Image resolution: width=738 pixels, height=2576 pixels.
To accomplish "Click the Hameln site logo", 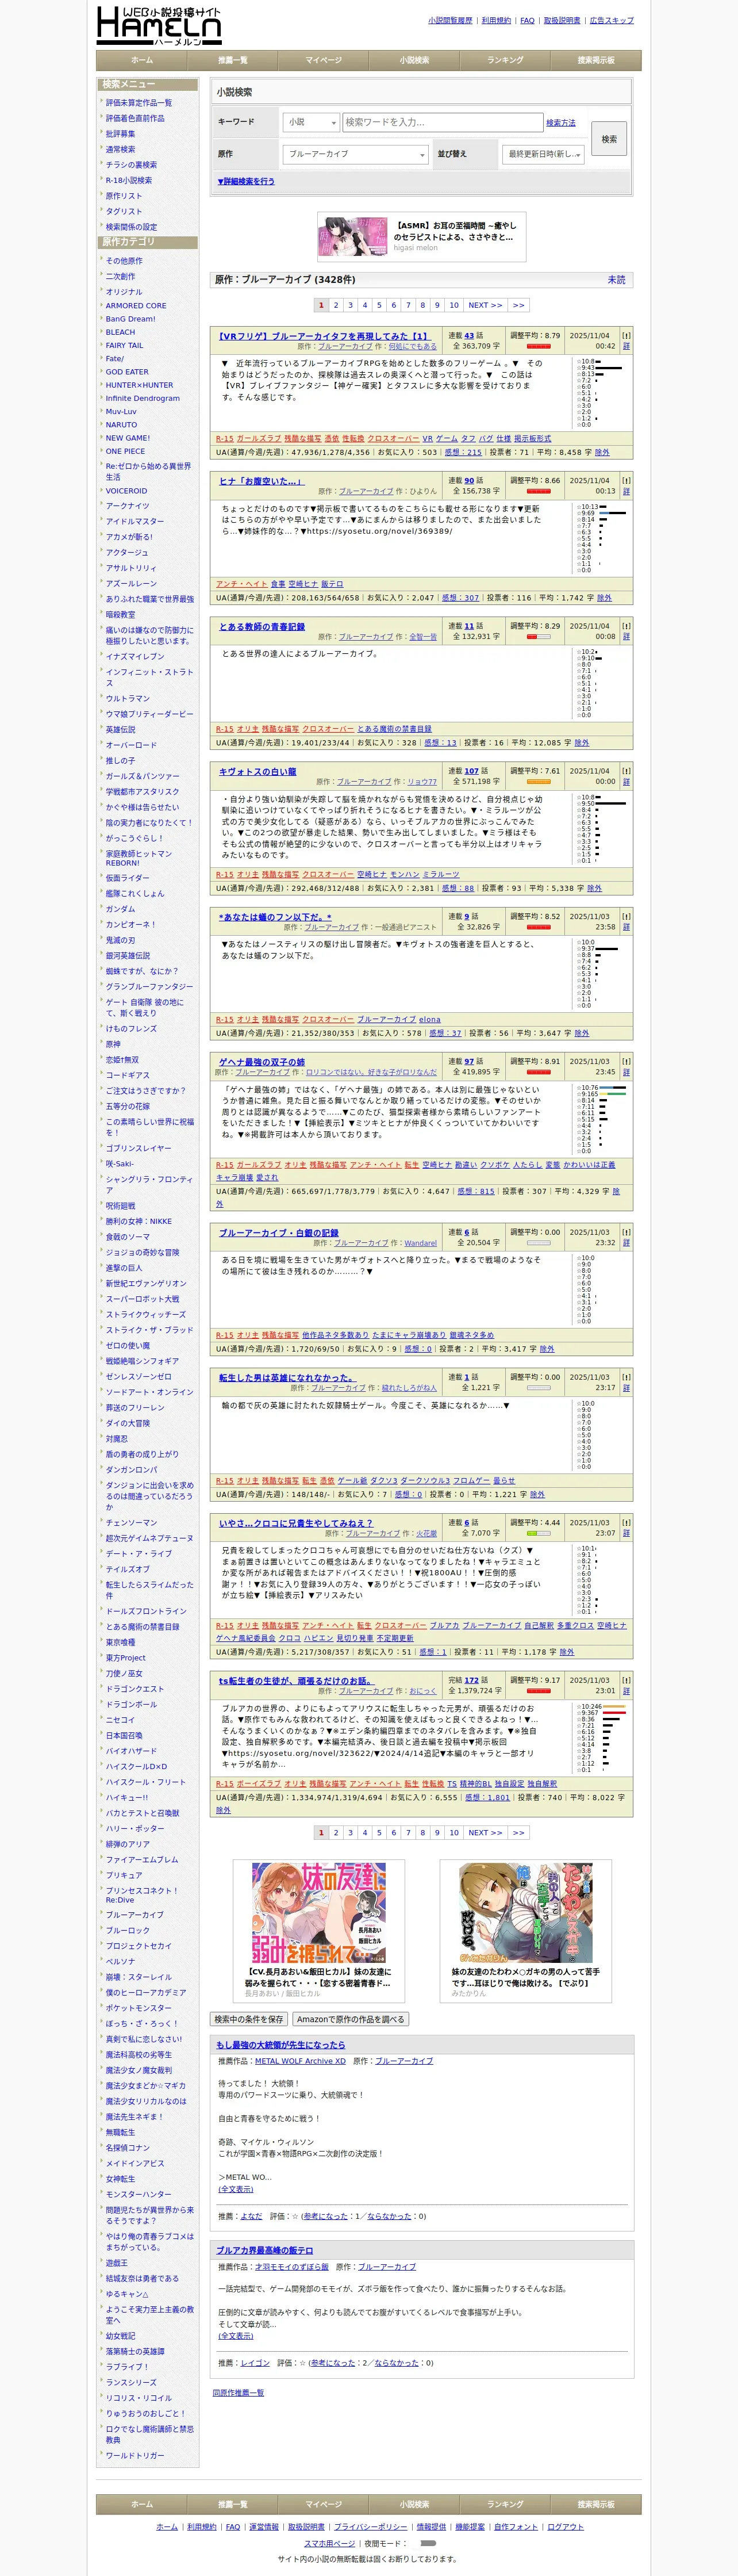I will [158, 26].
